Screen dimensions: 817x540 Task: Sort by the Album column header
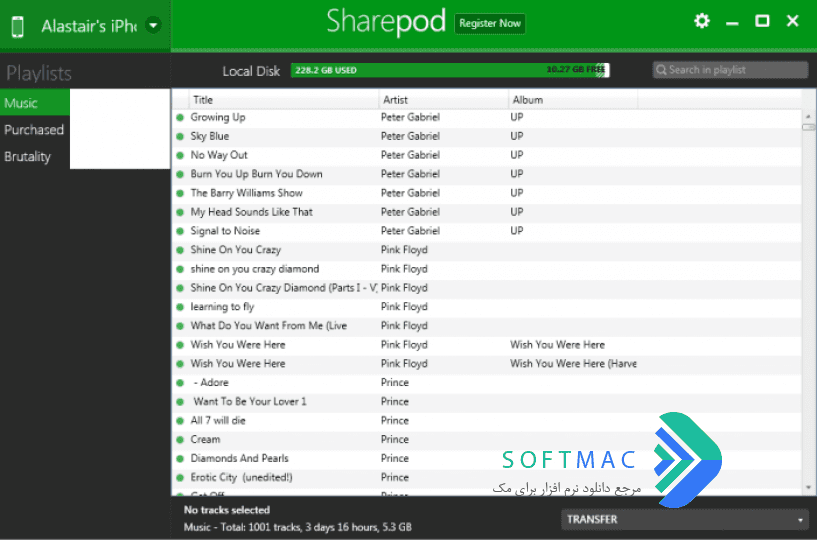click(x=573, y=100)
